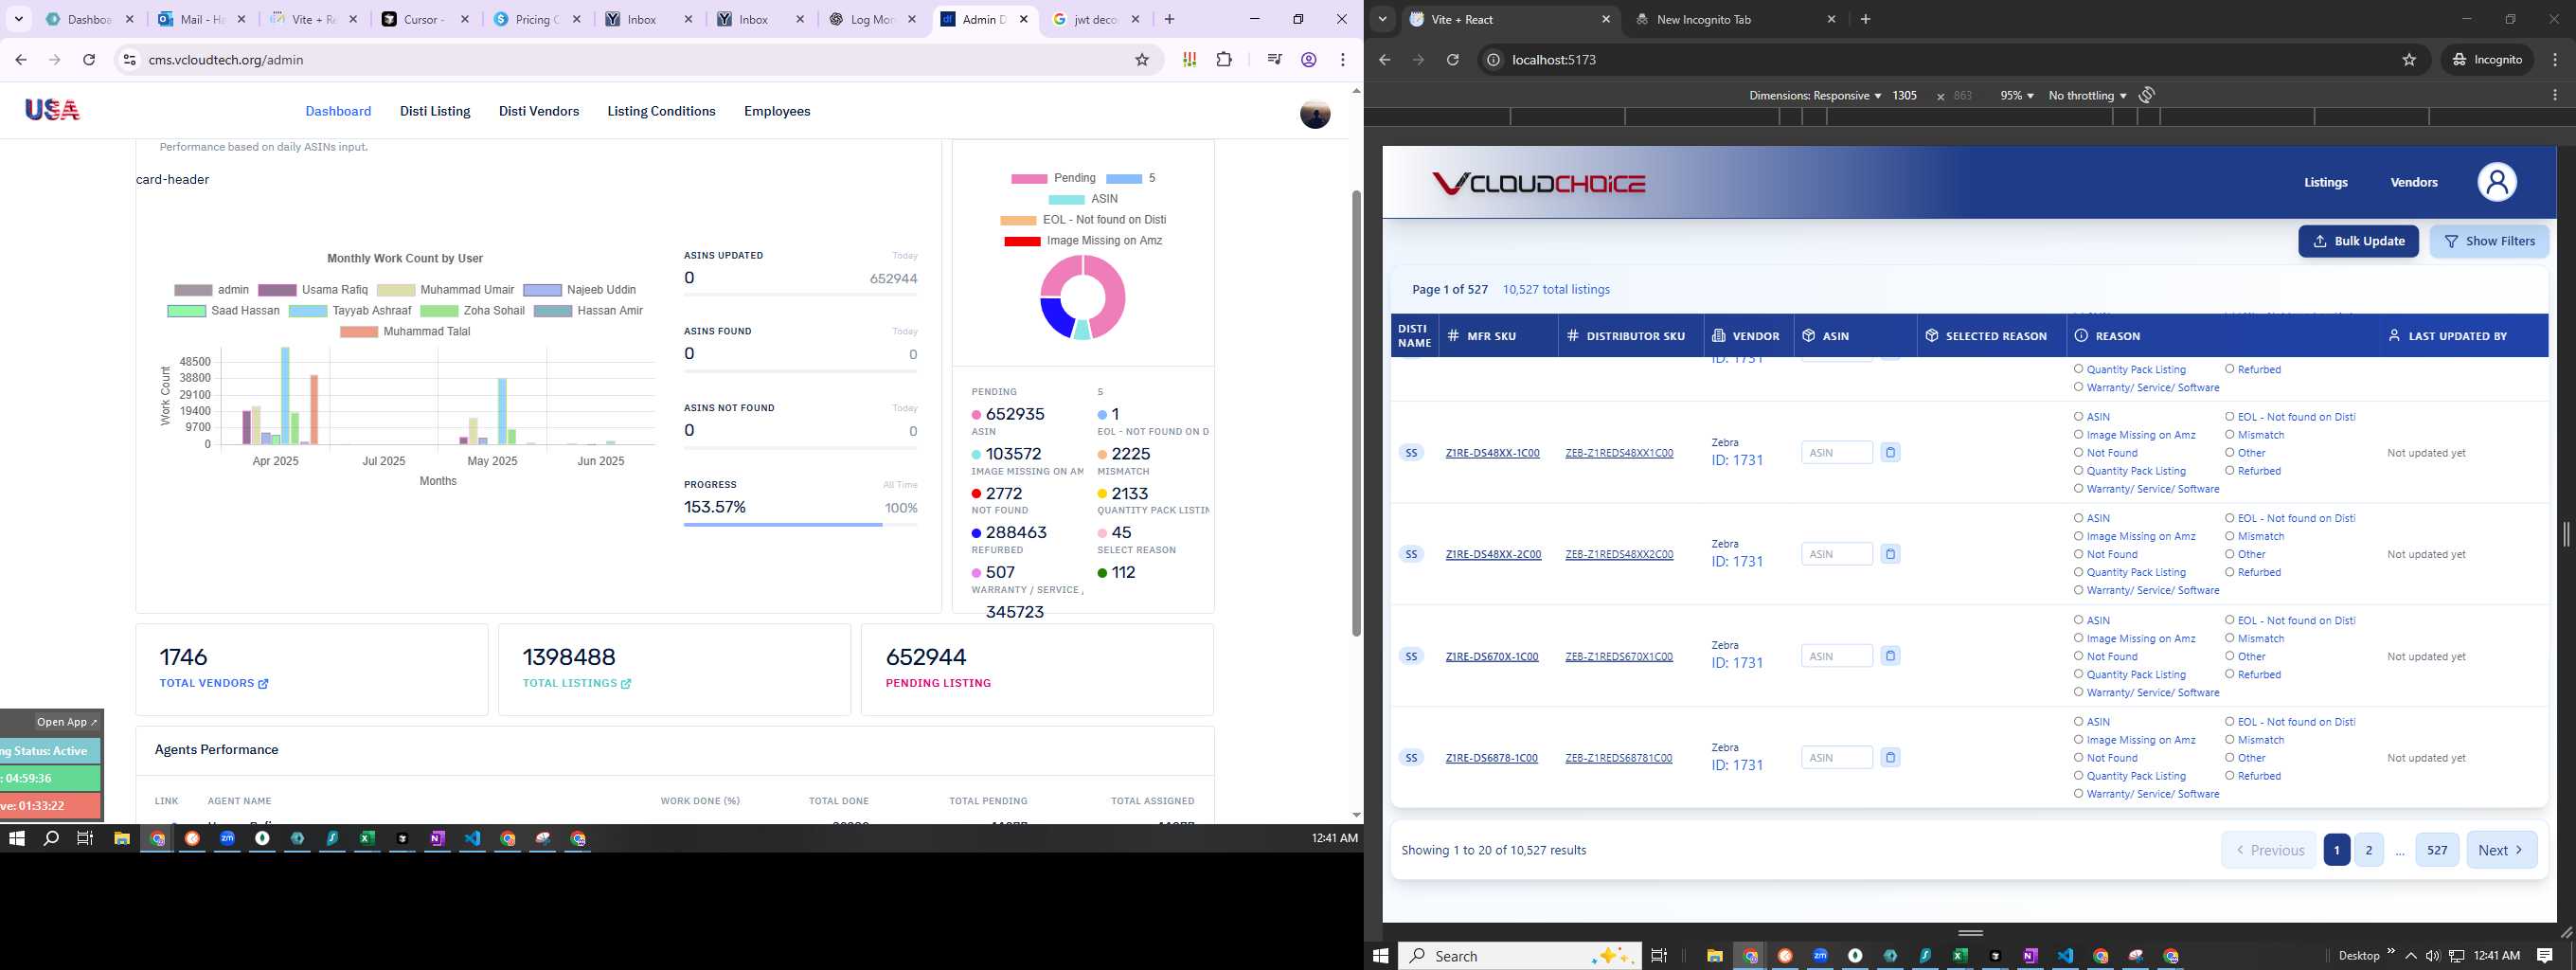Switch to the jwt deco browser tab
Viewport: 2576px width, 970px height.
coord(1096,19)
